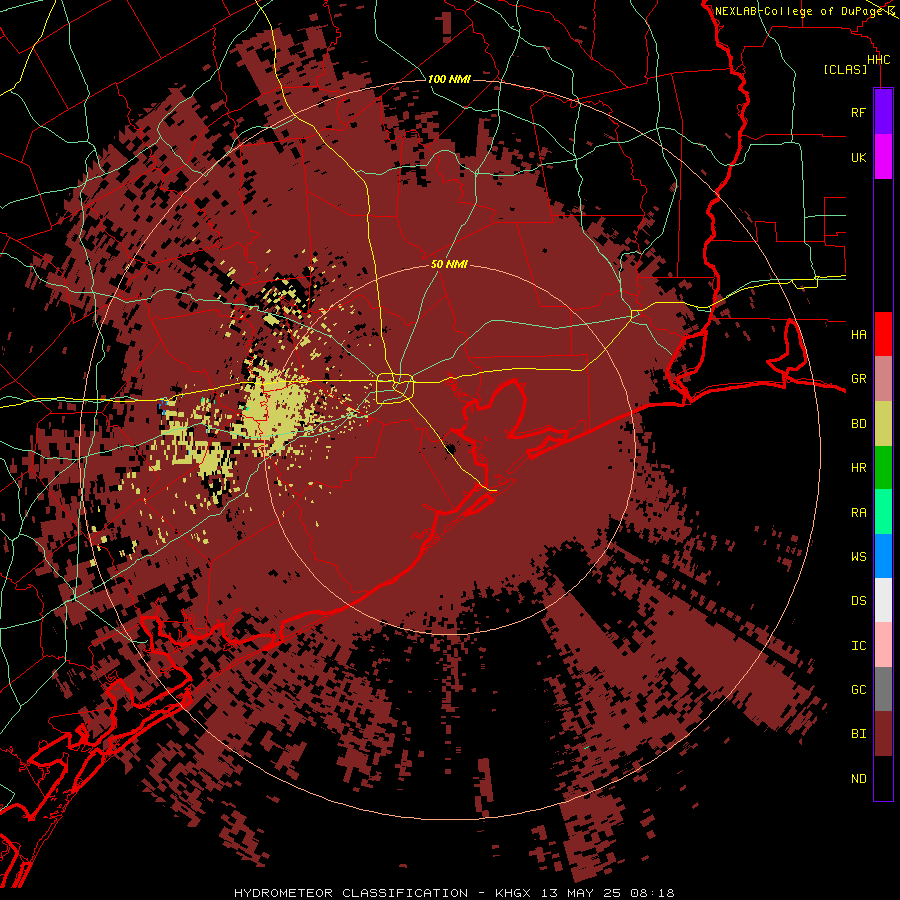Screen dimensions: 900x900
Task: Click the [CLAS] units label
Action: pyautogui.click(x=845, y=69)
